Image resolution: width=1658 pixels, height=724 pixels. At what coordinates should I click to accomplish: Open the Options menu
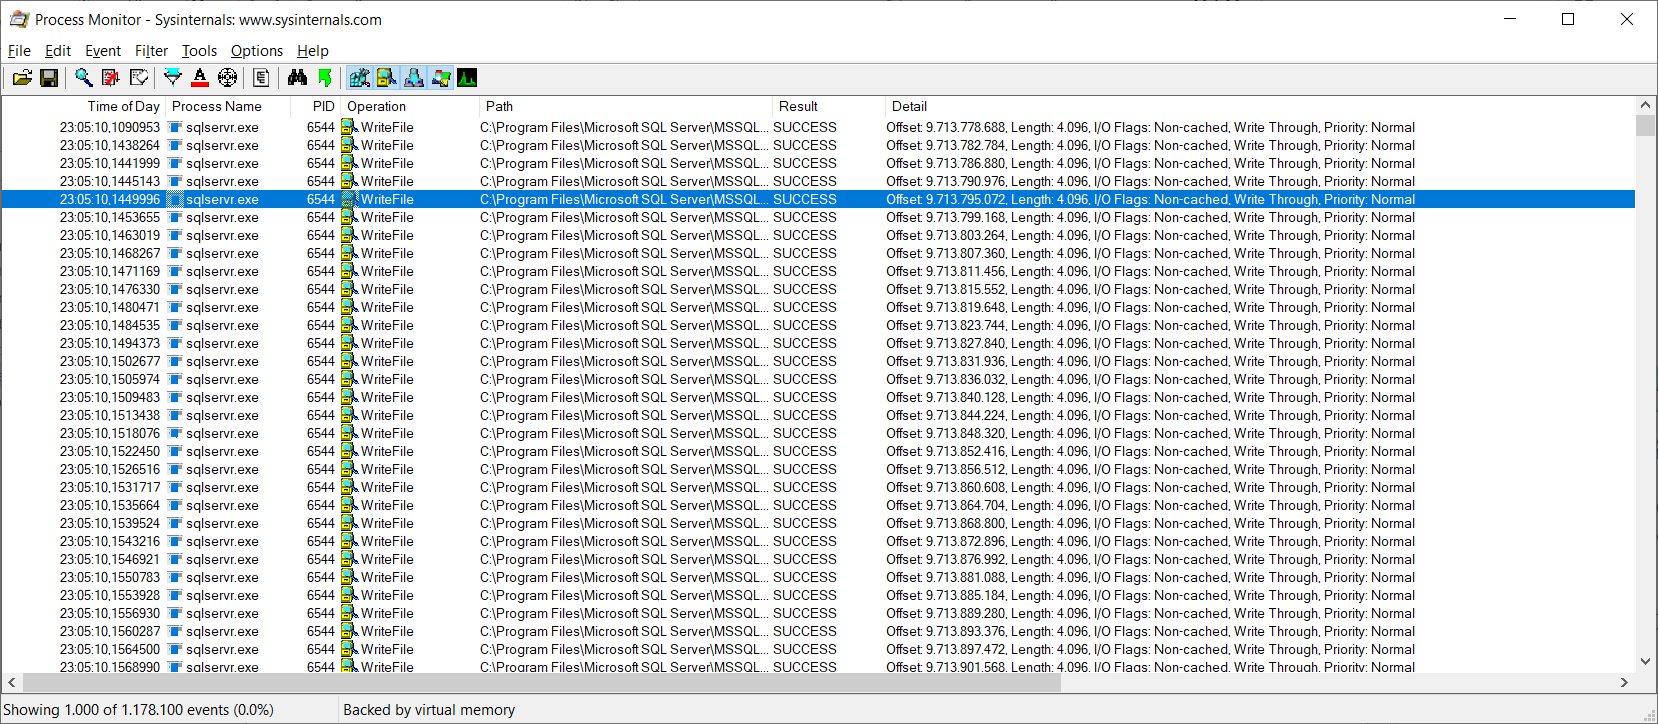[257, 51]
